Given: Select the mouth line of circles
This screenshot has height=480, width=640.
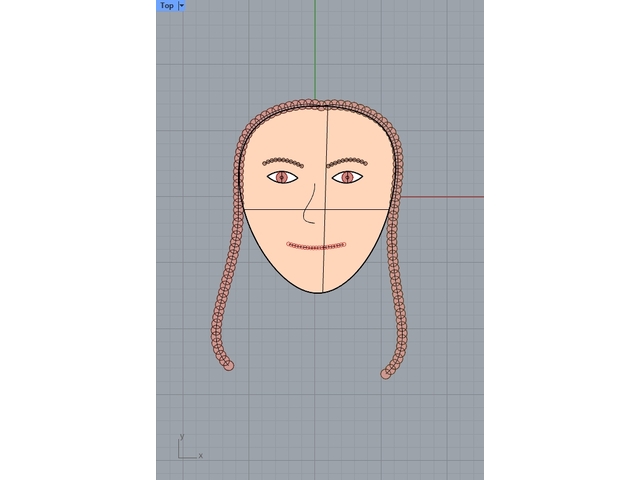Looking at the screenshot, I should coord(316,245).
